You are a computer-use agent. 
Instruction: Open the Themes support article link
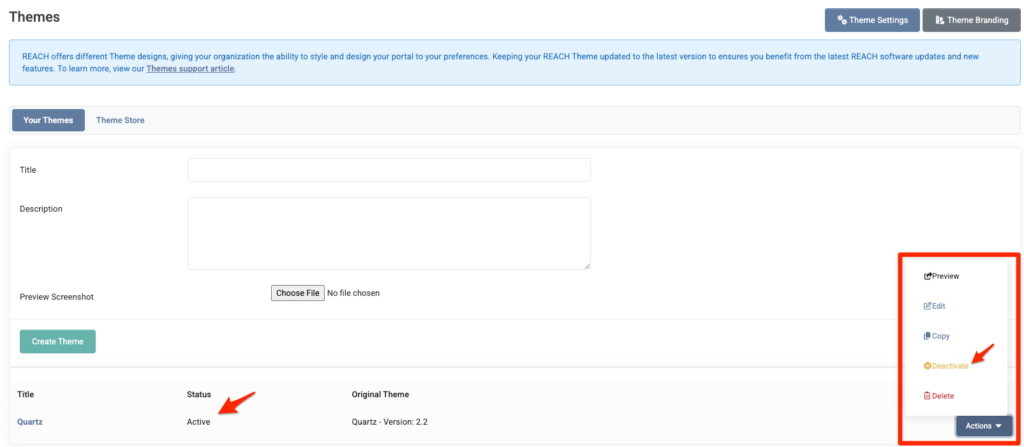coord(190,69)
